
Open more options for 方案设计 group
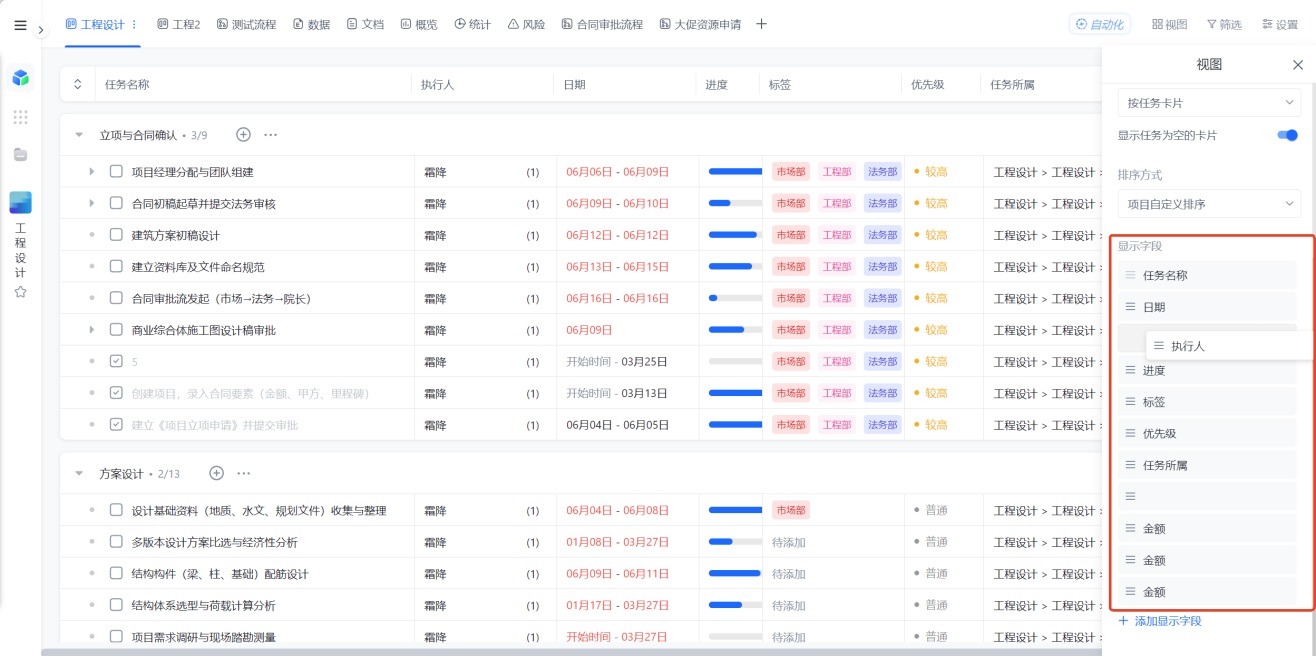pos(243,473)
